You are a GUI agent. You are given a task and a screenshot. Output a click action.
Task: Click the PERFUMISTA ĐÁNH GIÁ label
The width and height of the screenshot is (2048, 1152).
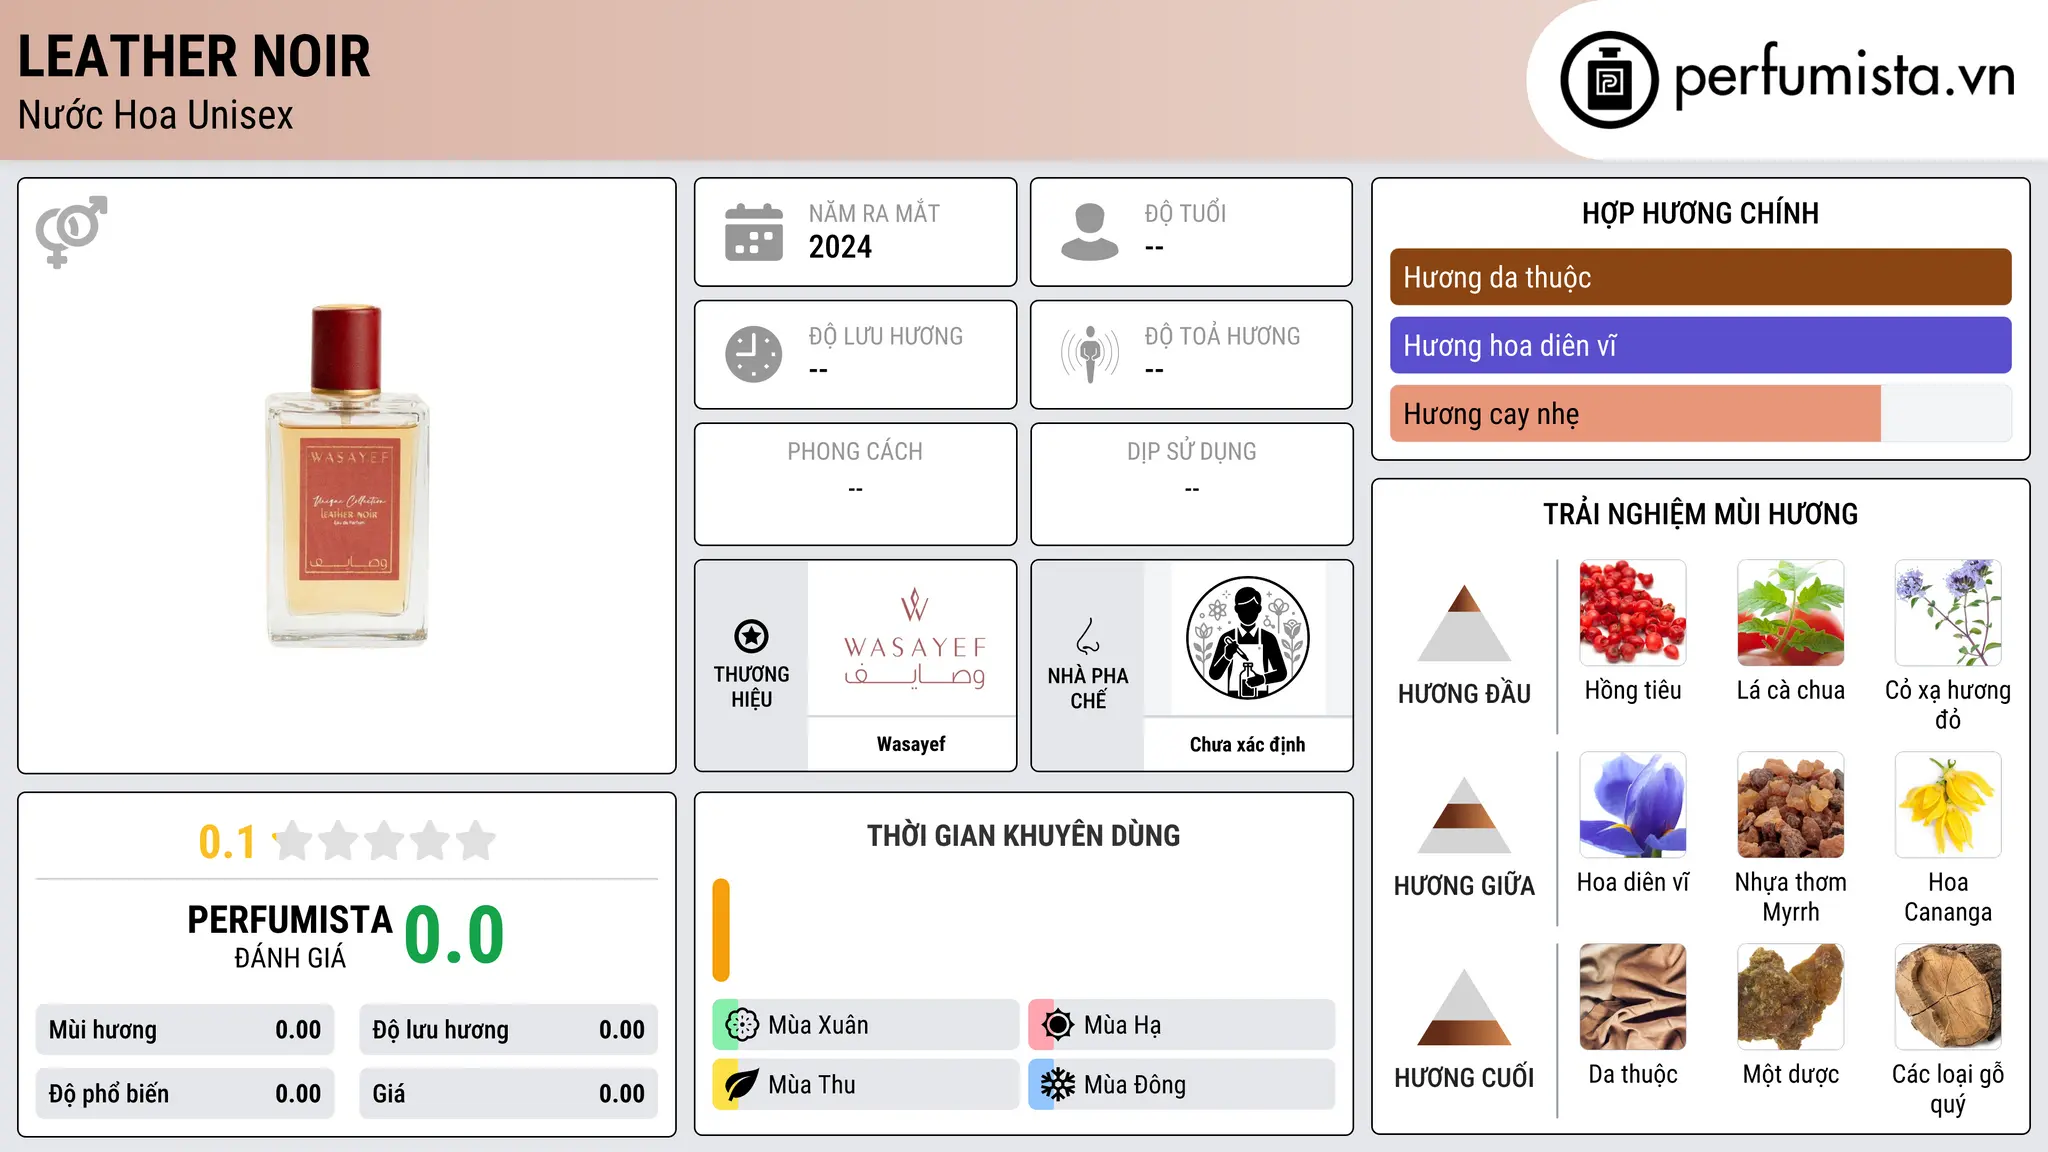click(290, 936)
